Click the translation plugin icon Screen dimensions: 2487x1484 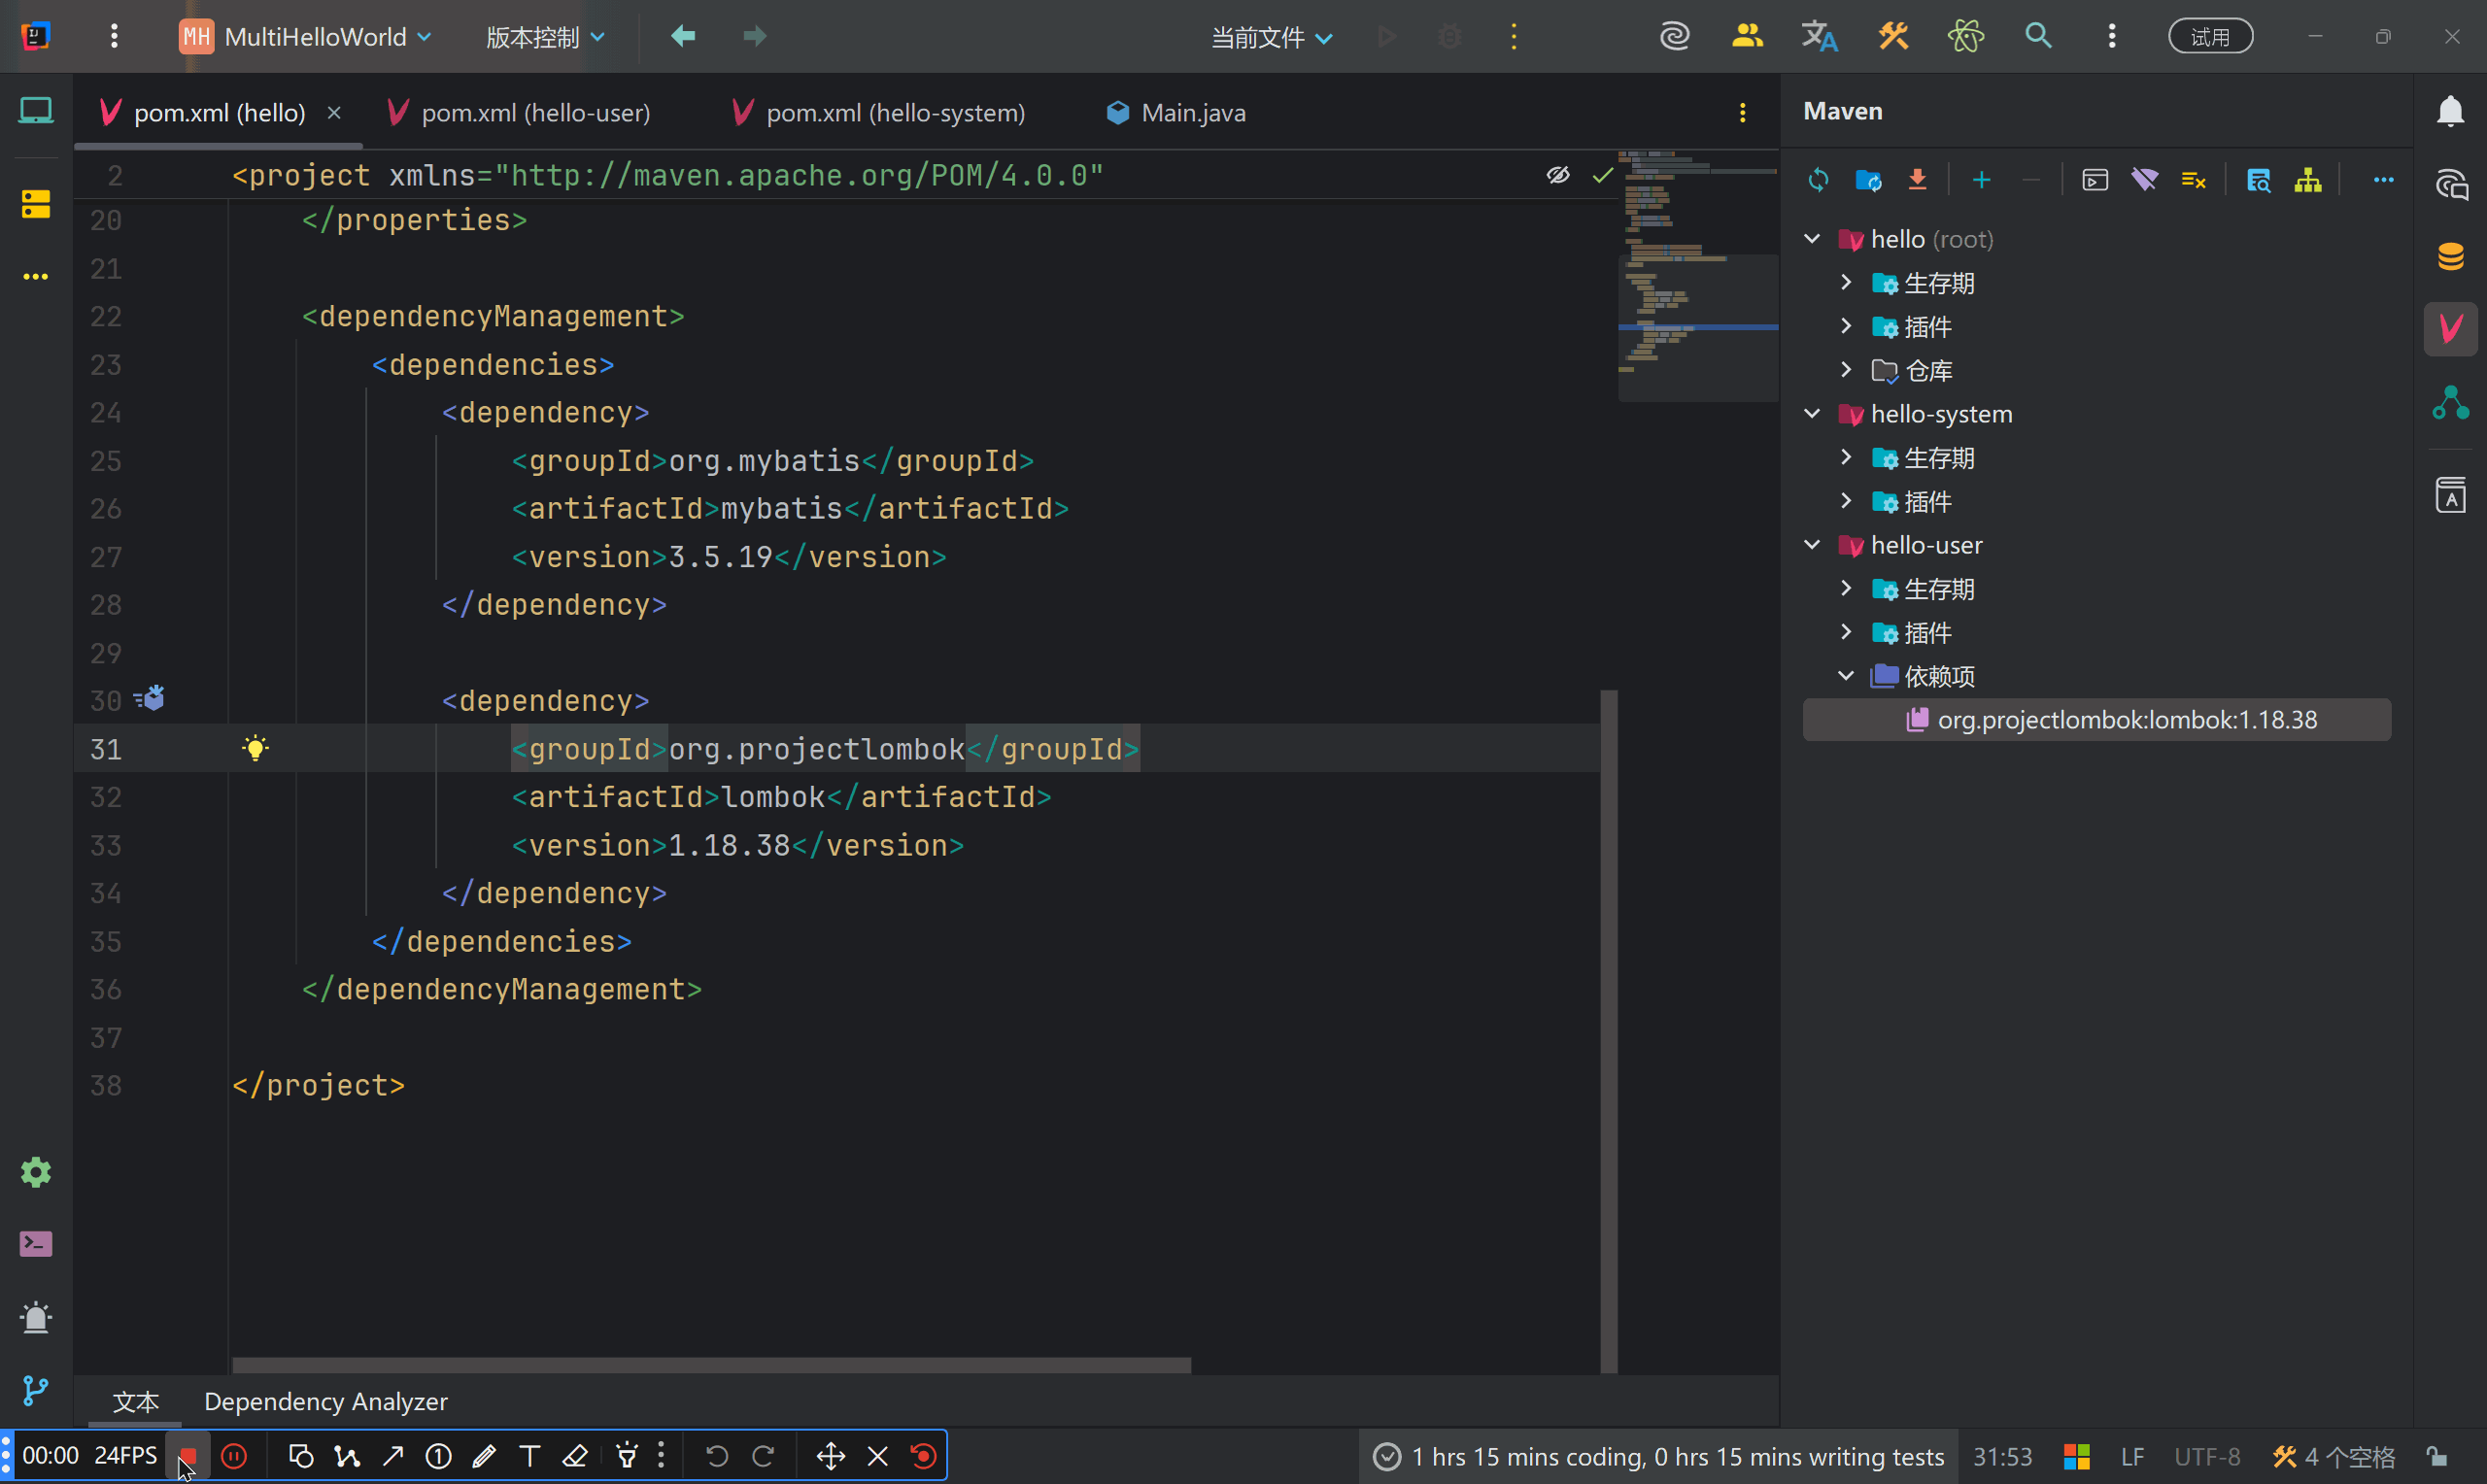pyautogui.click(x=1819, y=37)
